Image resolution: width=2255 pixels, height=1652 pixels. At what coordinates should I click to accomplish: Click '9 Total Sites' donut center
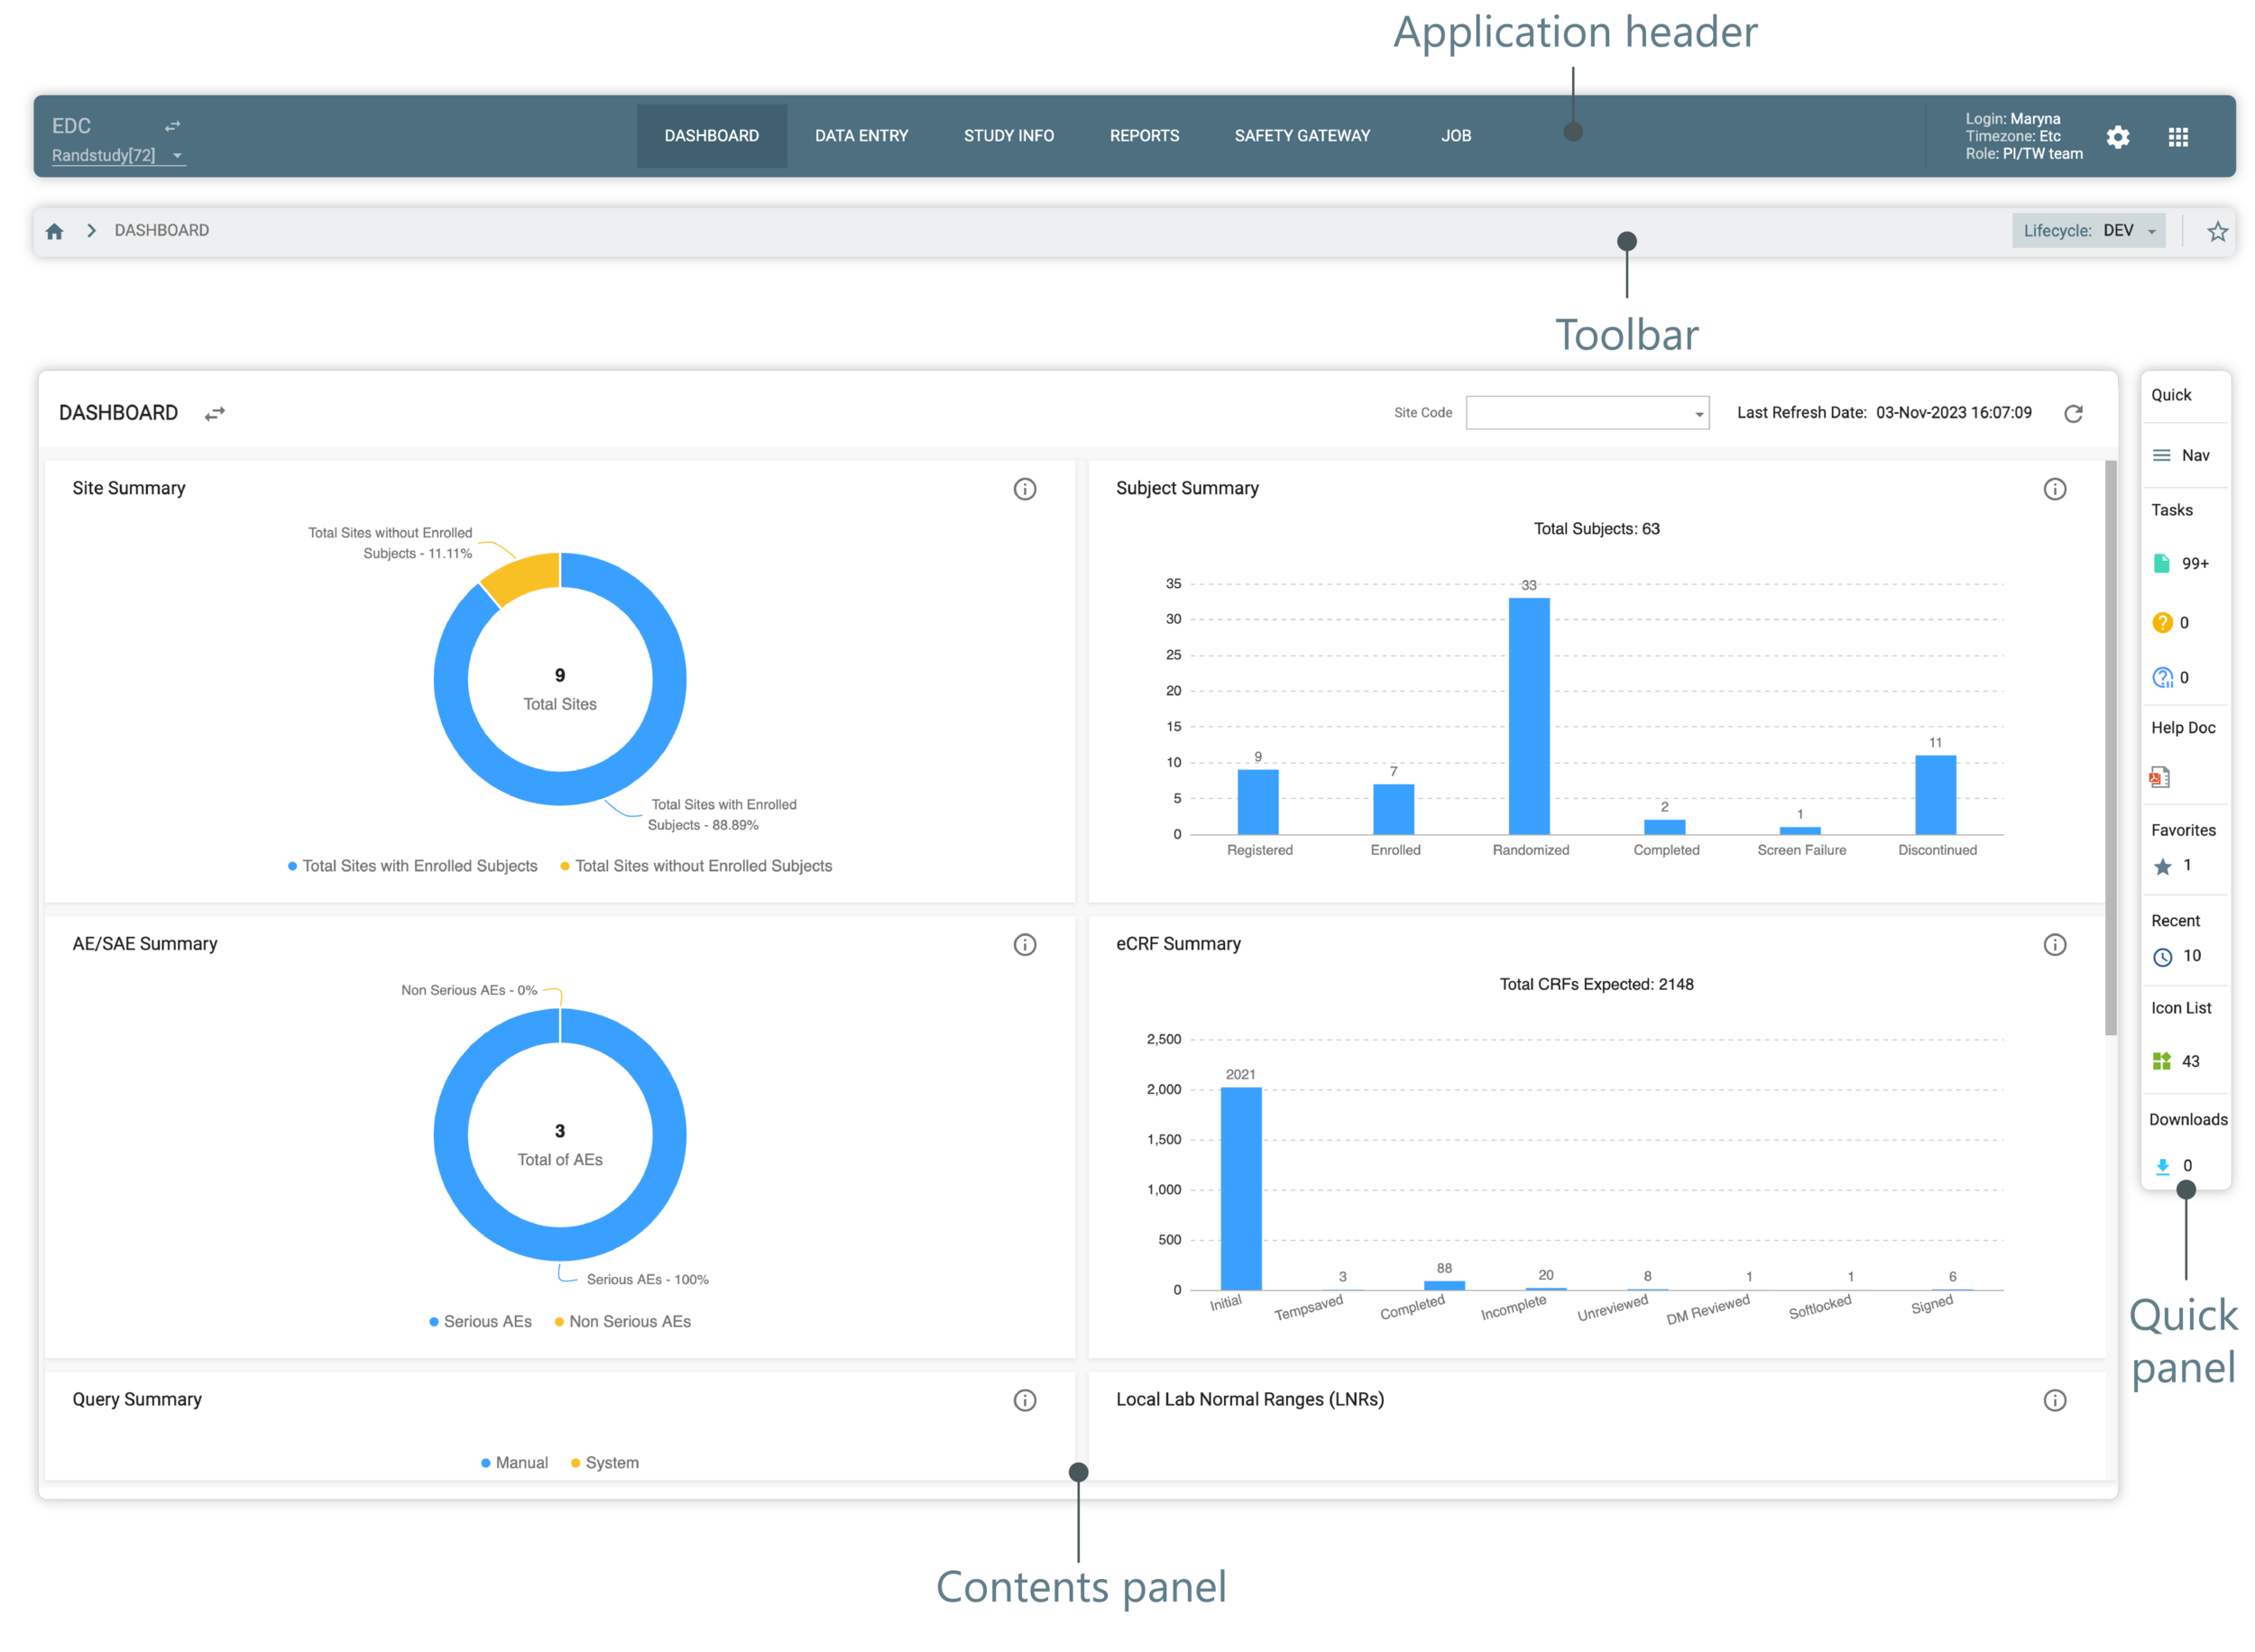click(x=560, y=689)
